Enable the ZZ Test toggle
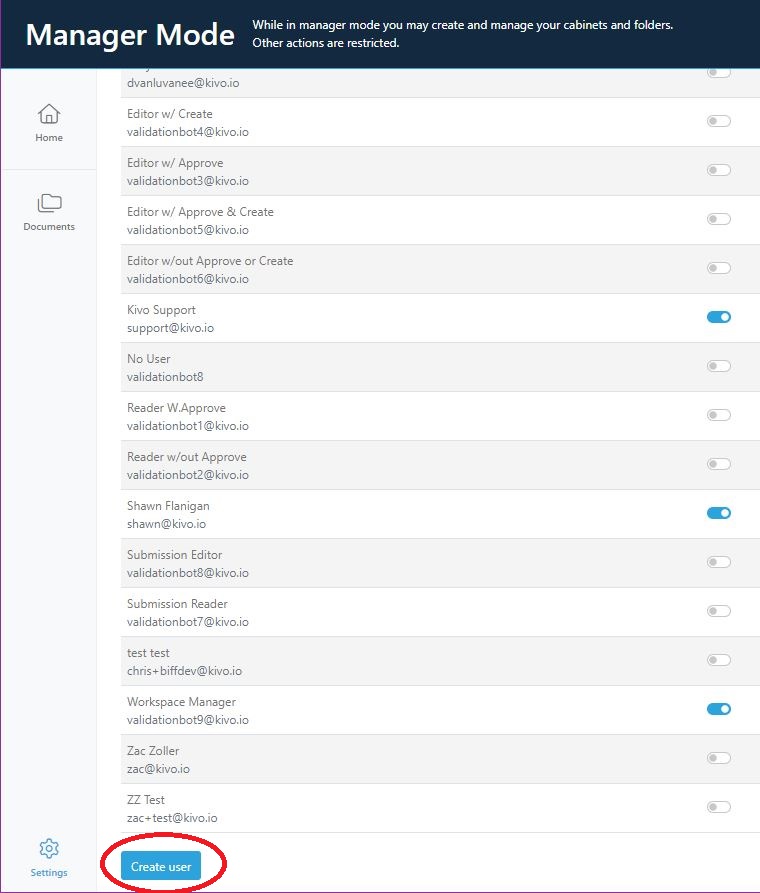Viewport: 760px width, 893px height. (718, 806)
